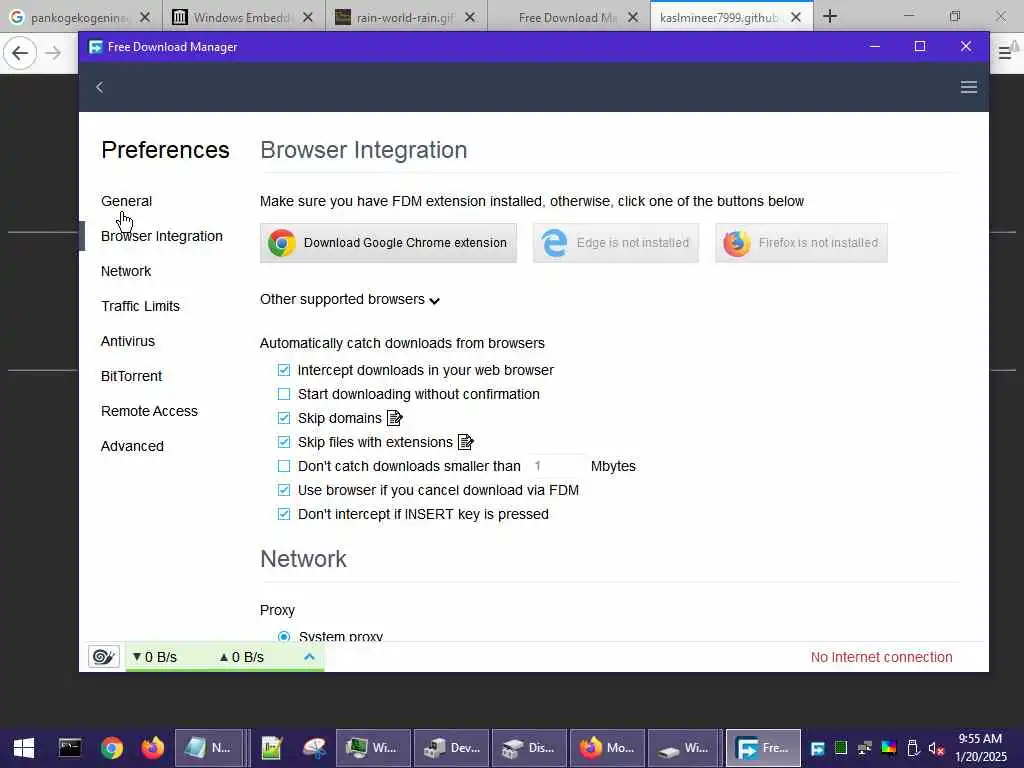This screenshot has height=768, width=1024.
Task: Switch to Mo... Firefox taskbar window
Action: (607, 748)
